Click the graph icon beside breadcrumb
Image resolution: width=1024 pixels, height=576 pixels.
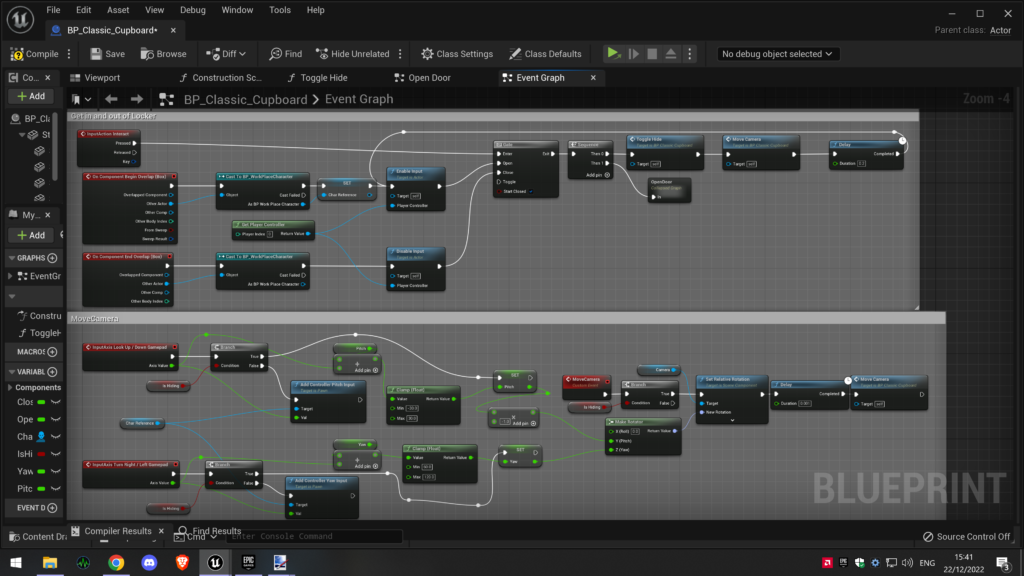point(167,99)
